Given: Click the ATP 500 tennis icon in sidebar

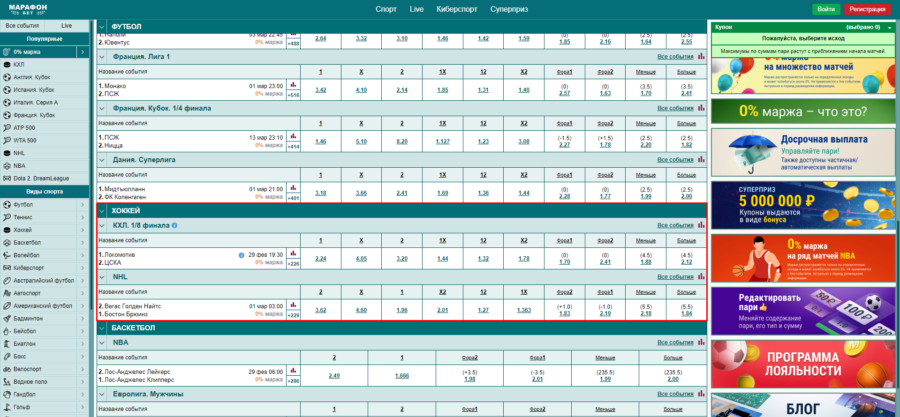Looking at the screenshot, I should [7, 127].
